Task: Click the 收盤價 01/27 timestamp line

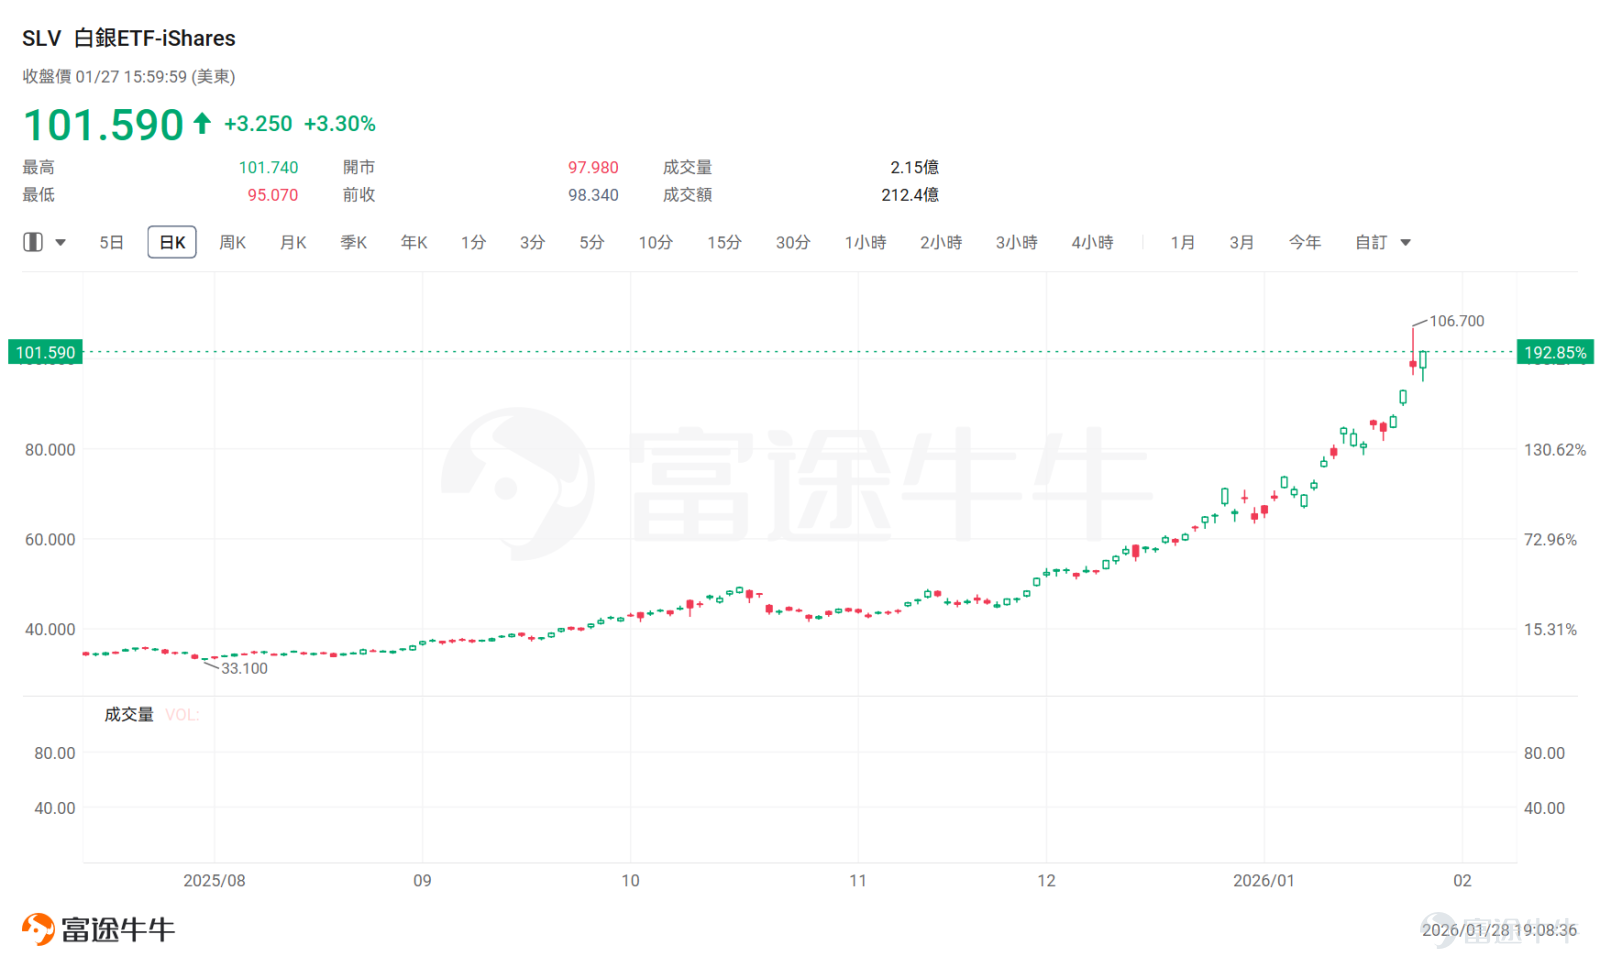Action: [129, 77]
